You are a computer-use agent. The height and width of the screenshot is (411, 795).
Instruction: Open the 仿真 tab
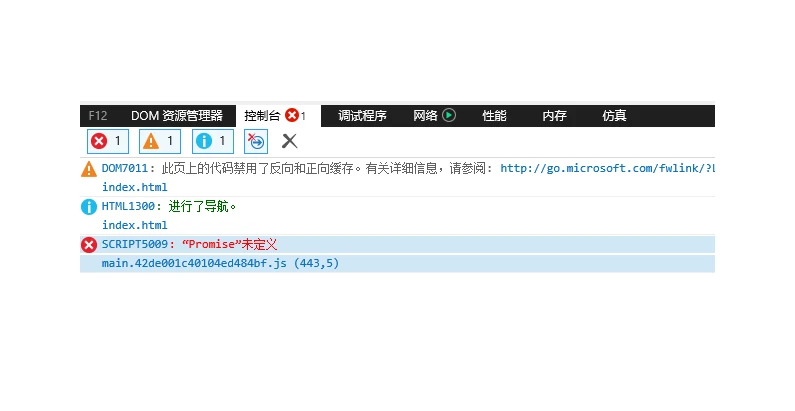[615, 116]
